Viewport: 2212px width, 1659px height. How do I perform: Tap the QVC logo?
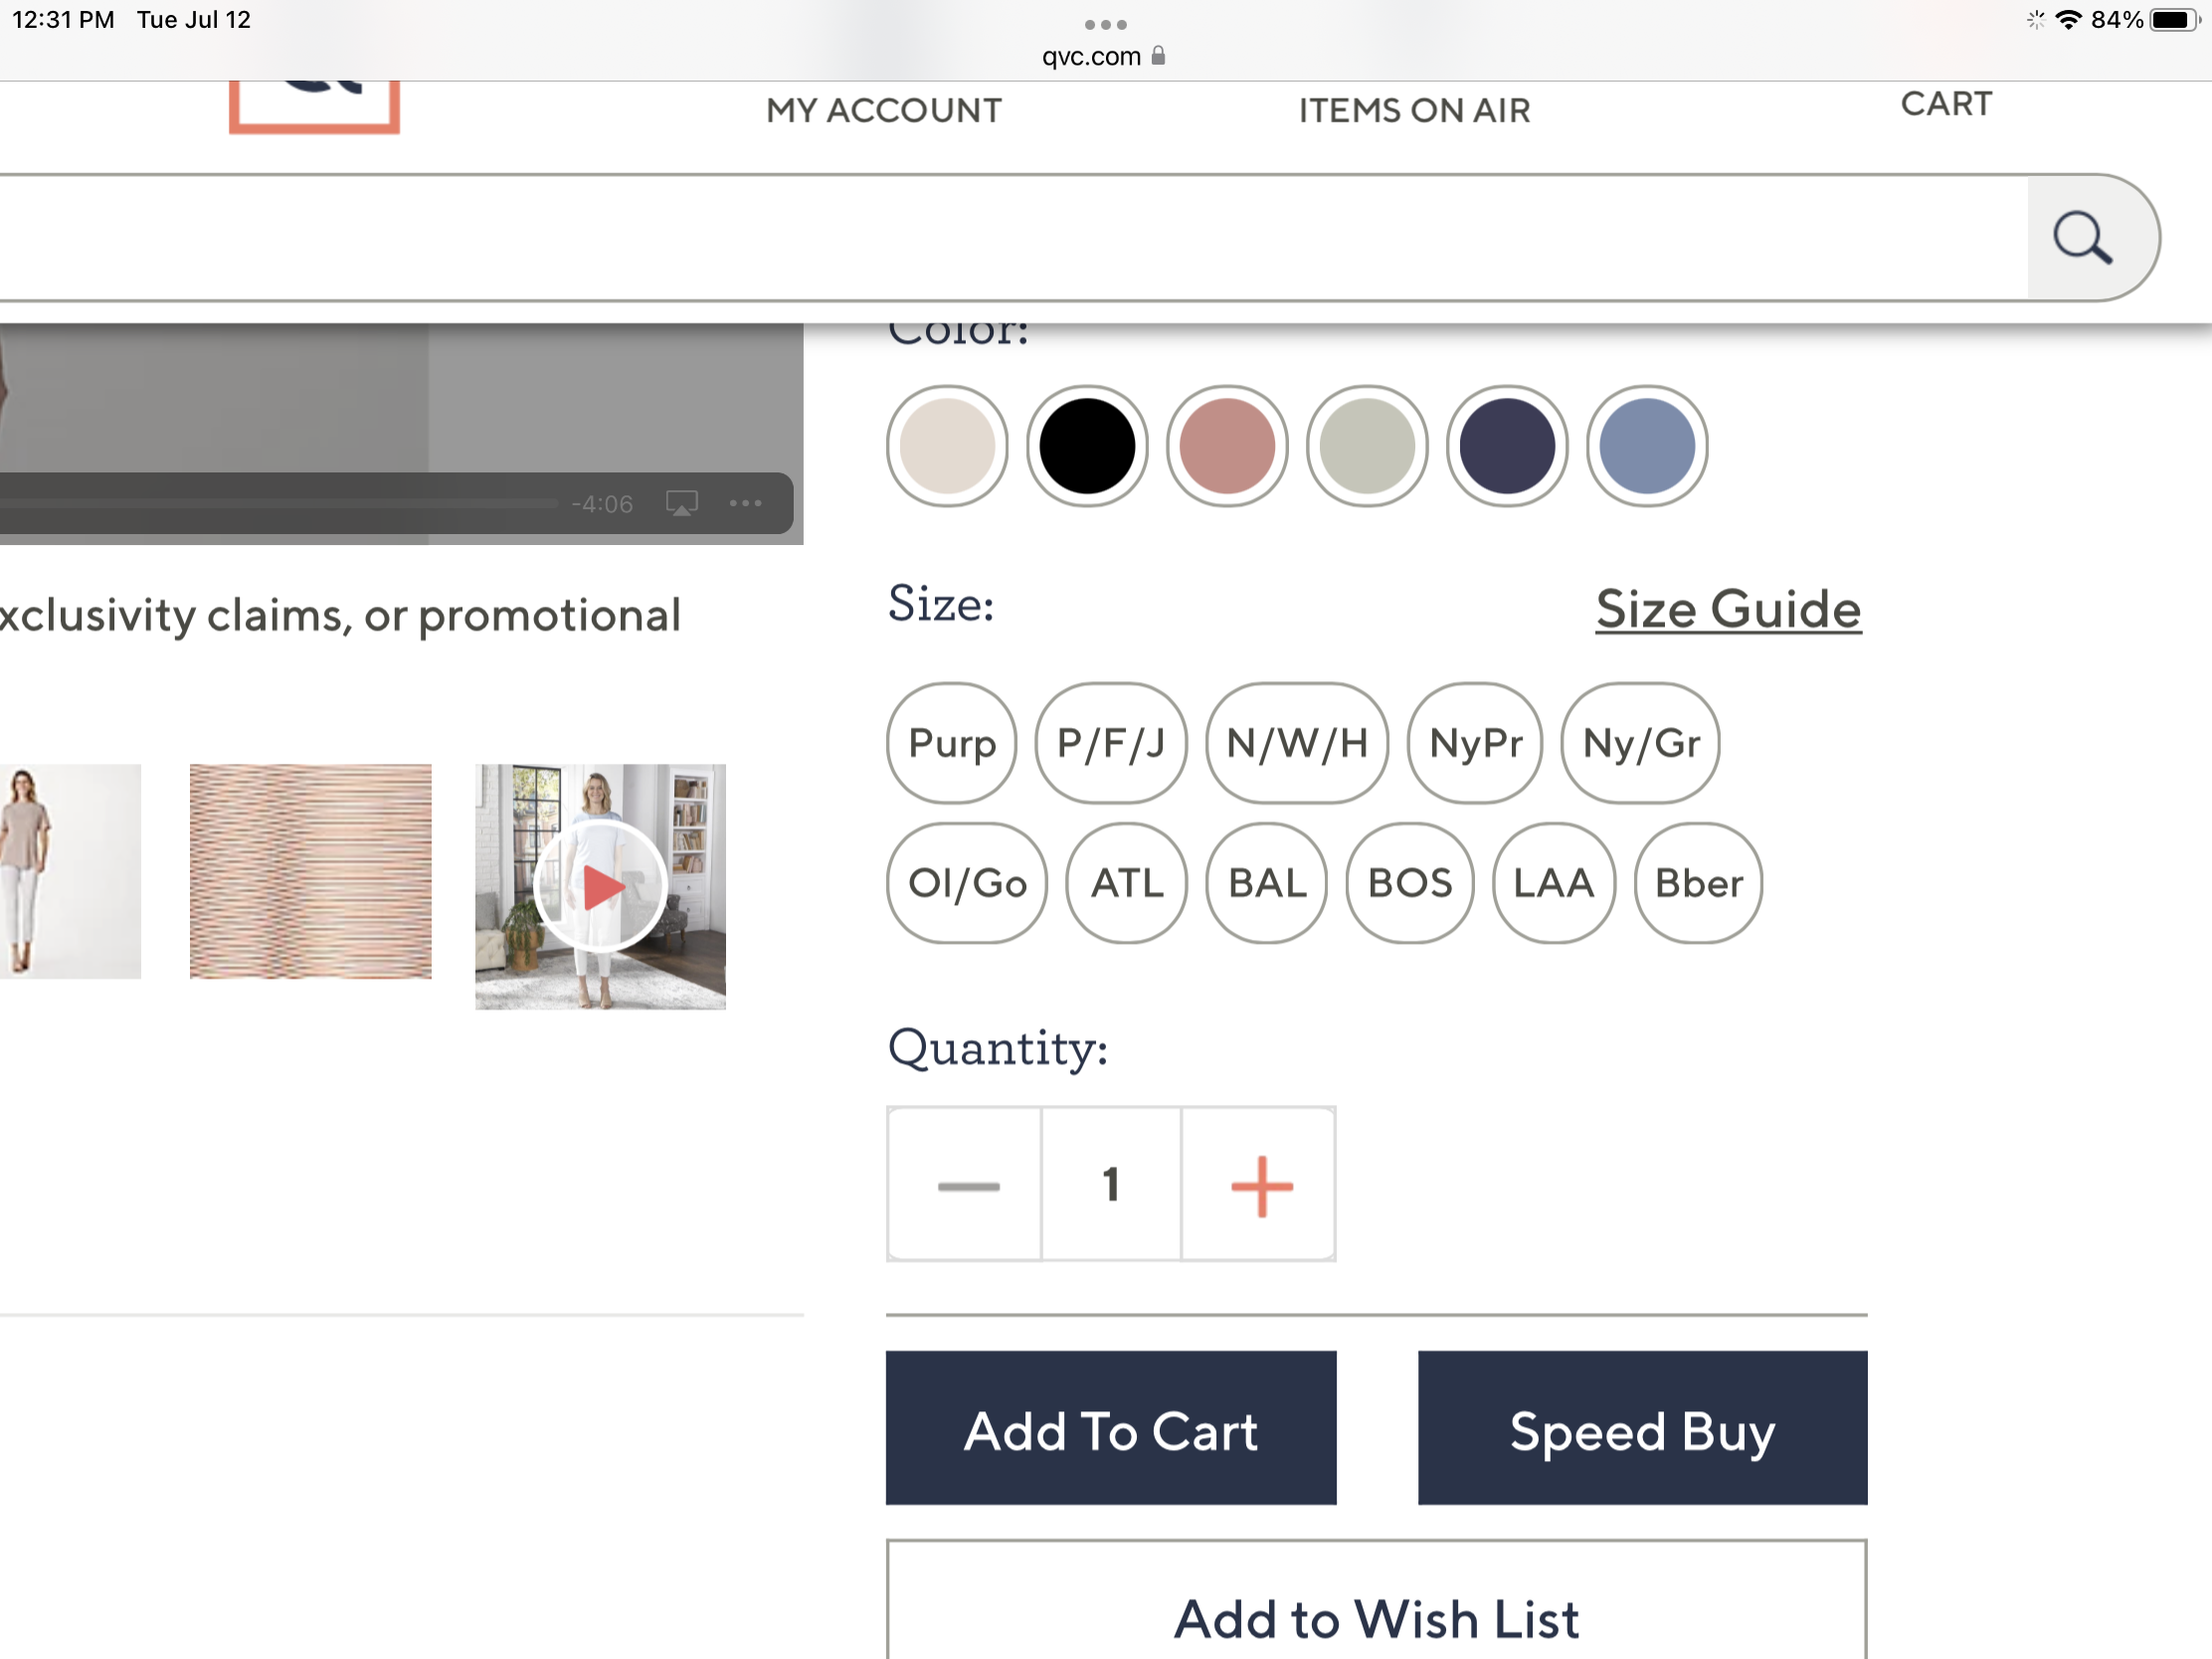click(x=314, y=105)
